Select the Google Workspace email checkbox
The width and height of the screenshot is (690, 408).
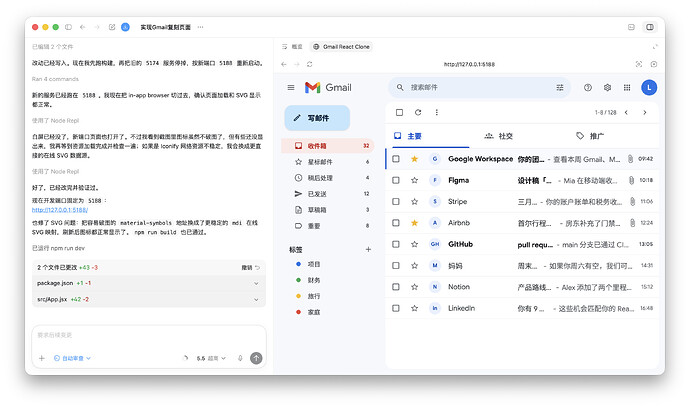[396, 159]
